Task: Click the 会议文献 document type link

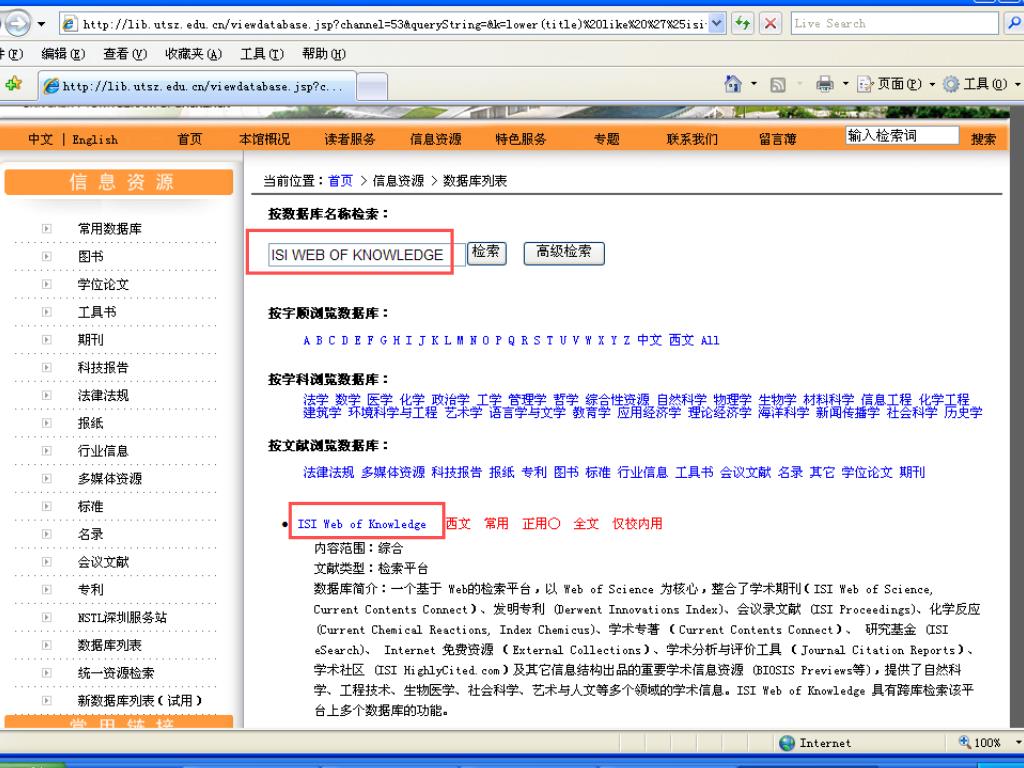Action: coord(745,472)
